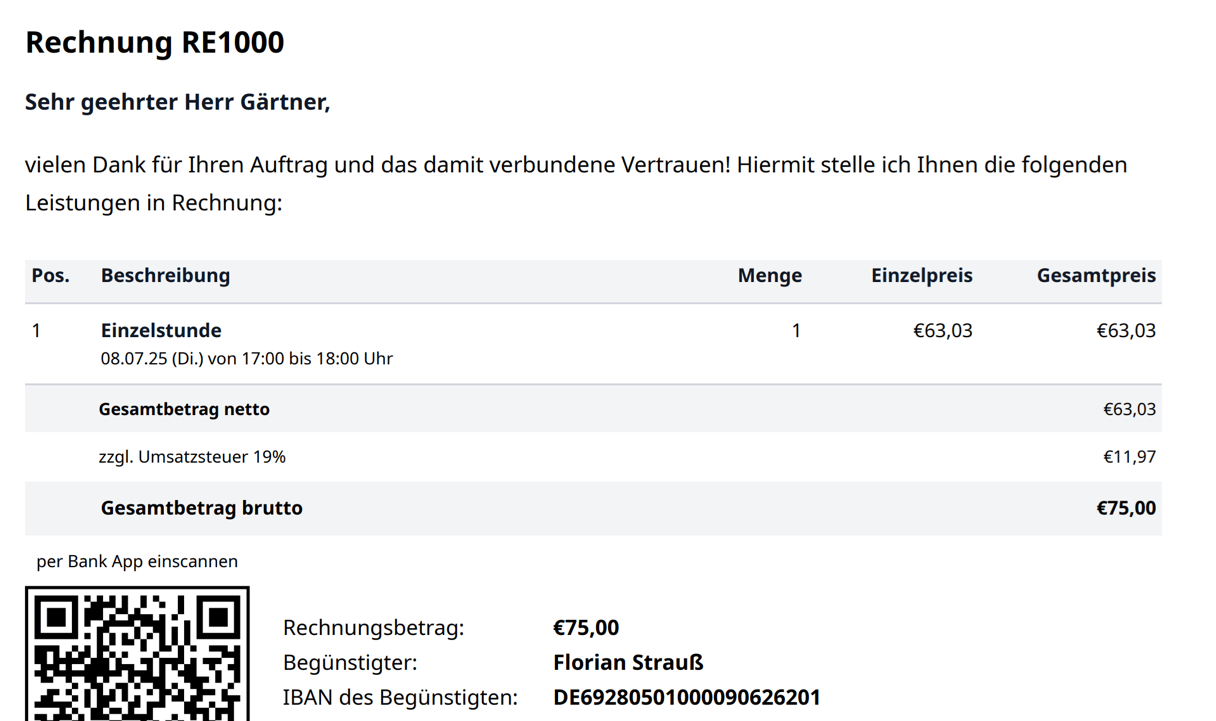Click the Gesamtpreis column header

point(1096,276)
